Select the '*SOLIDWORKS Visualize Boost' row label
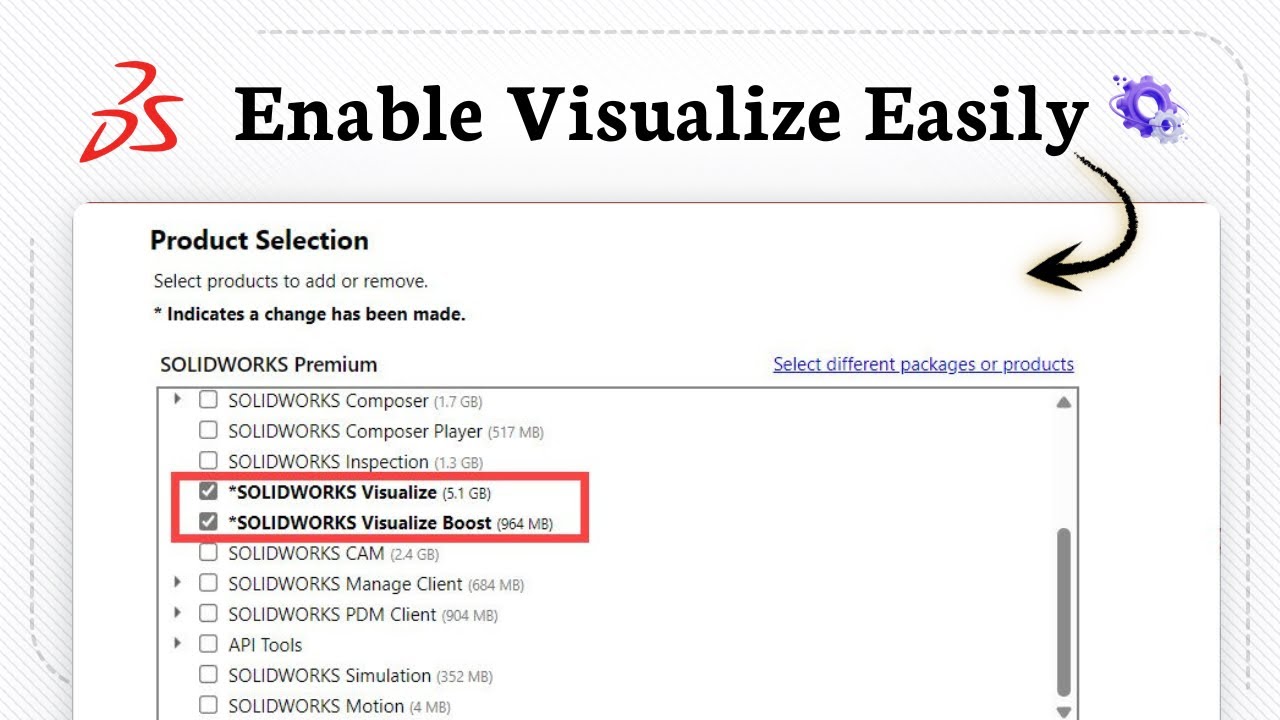The image size is (1280, 720). pyautogui.click(x=360, y=523)
